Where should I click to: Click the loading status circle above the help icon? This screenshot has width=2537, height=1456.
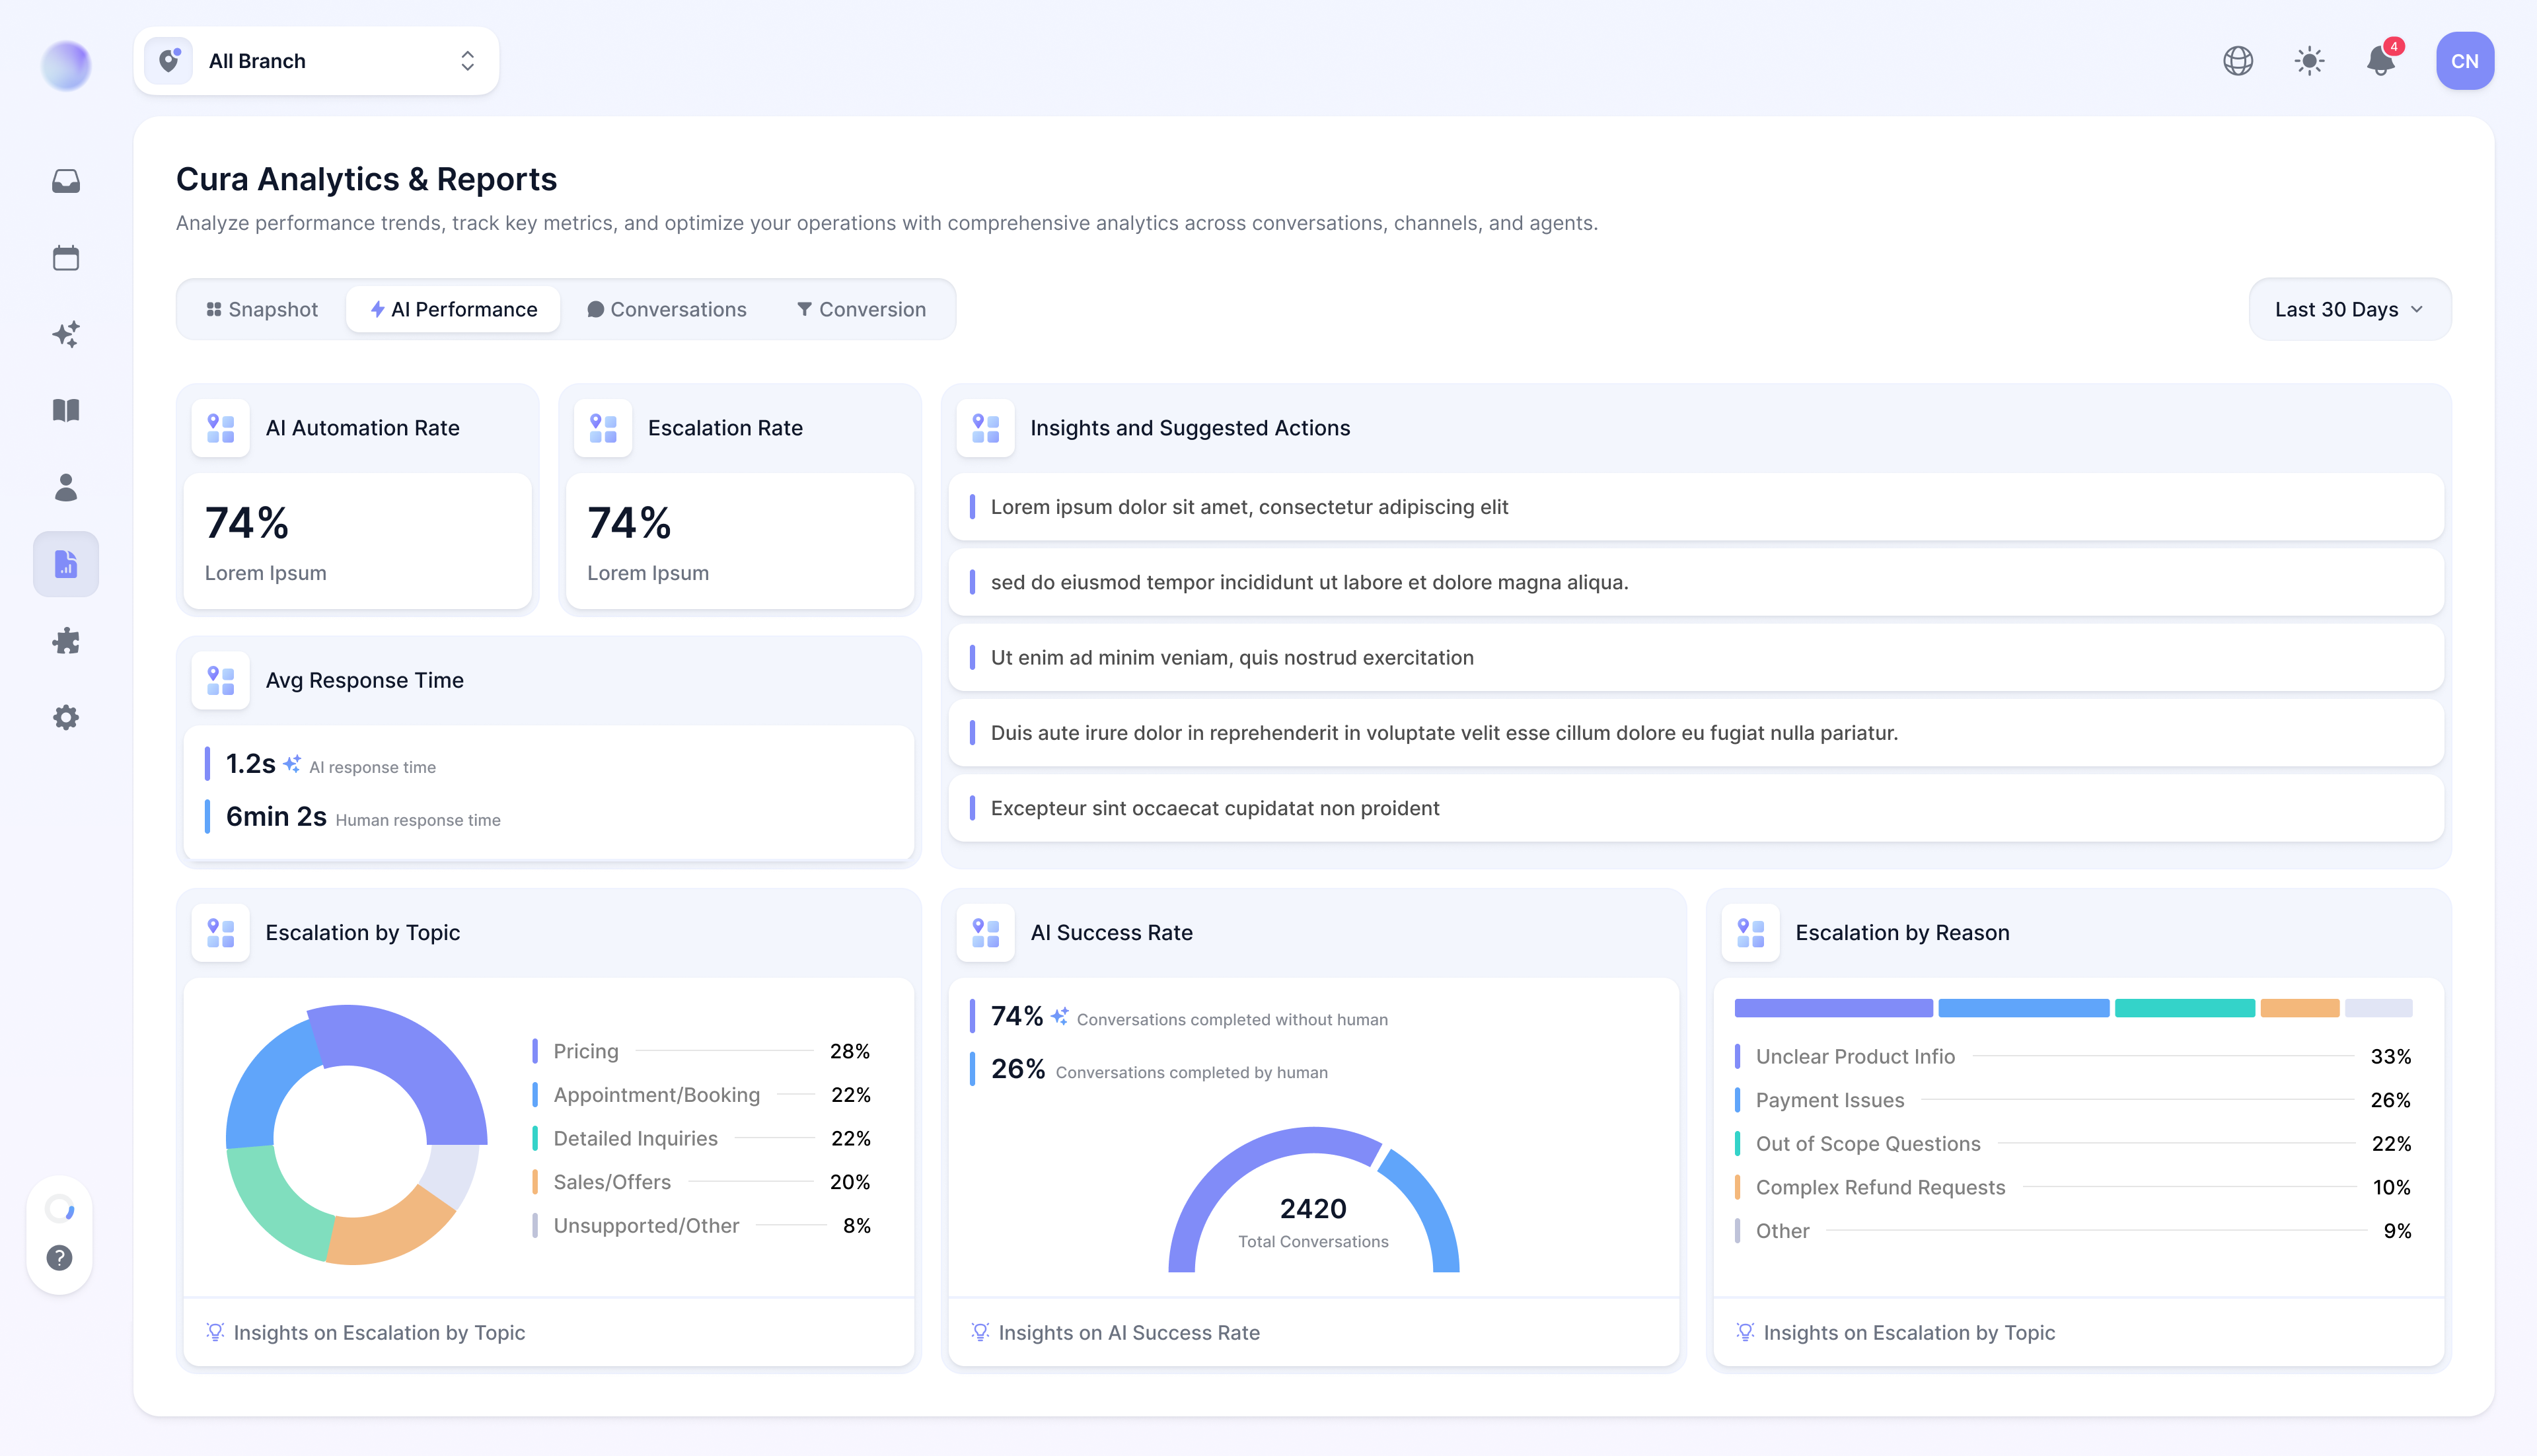coord(60,1209)
